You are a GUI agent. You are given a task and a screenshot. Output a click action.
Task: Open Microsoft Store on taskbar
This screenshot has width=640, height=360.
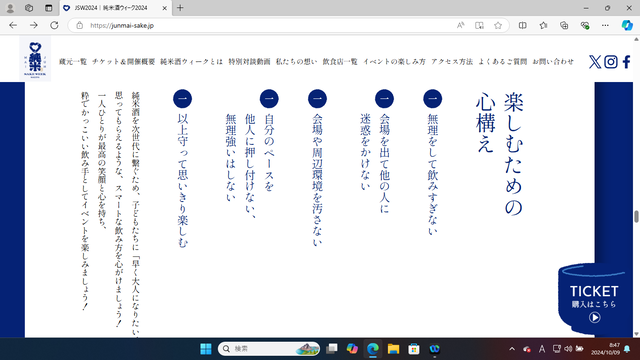(414, 349)
